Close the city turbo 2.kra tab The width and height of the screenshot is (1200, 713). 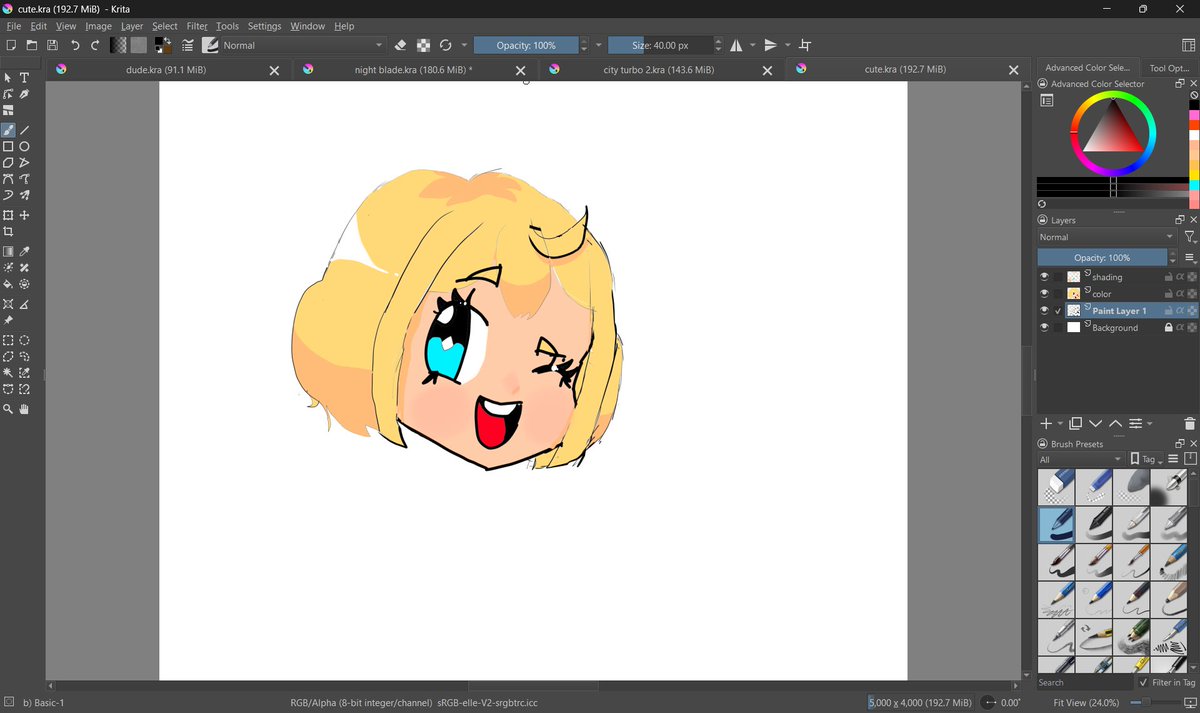[768, 70]
